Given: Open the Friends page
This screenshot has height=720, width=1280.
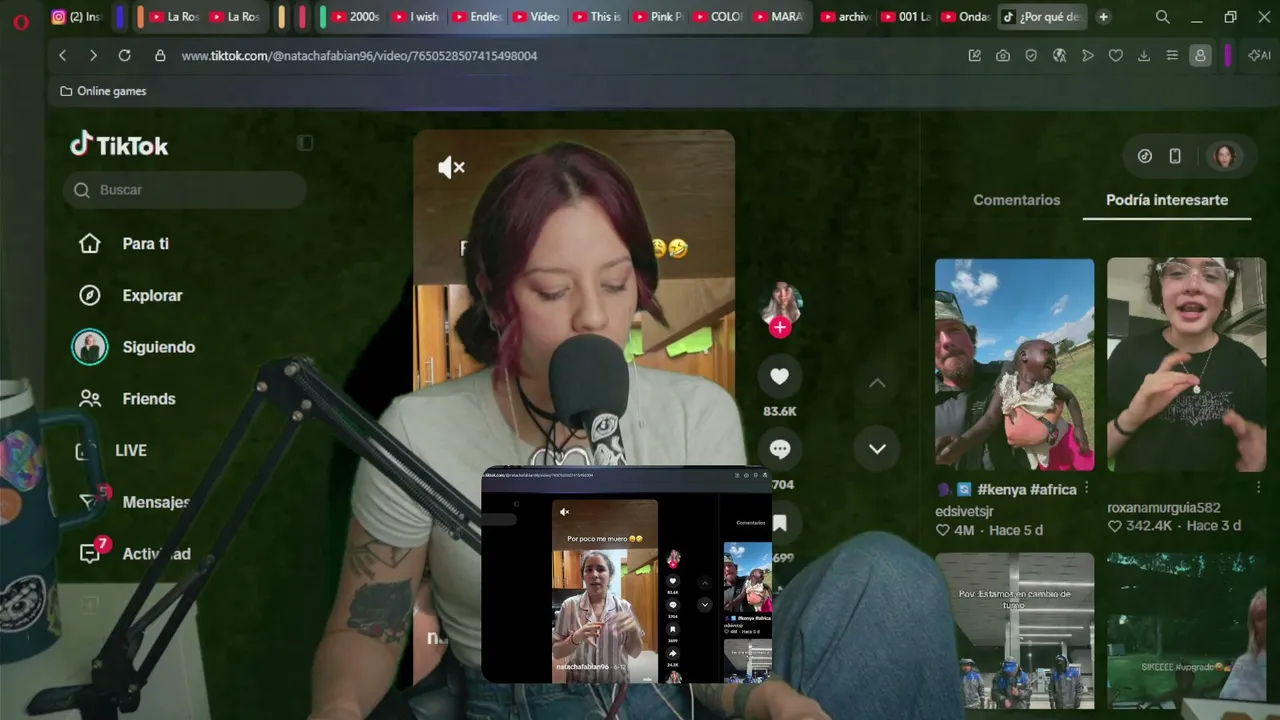Looking at the screenshot, I should [x=148, y=399].
